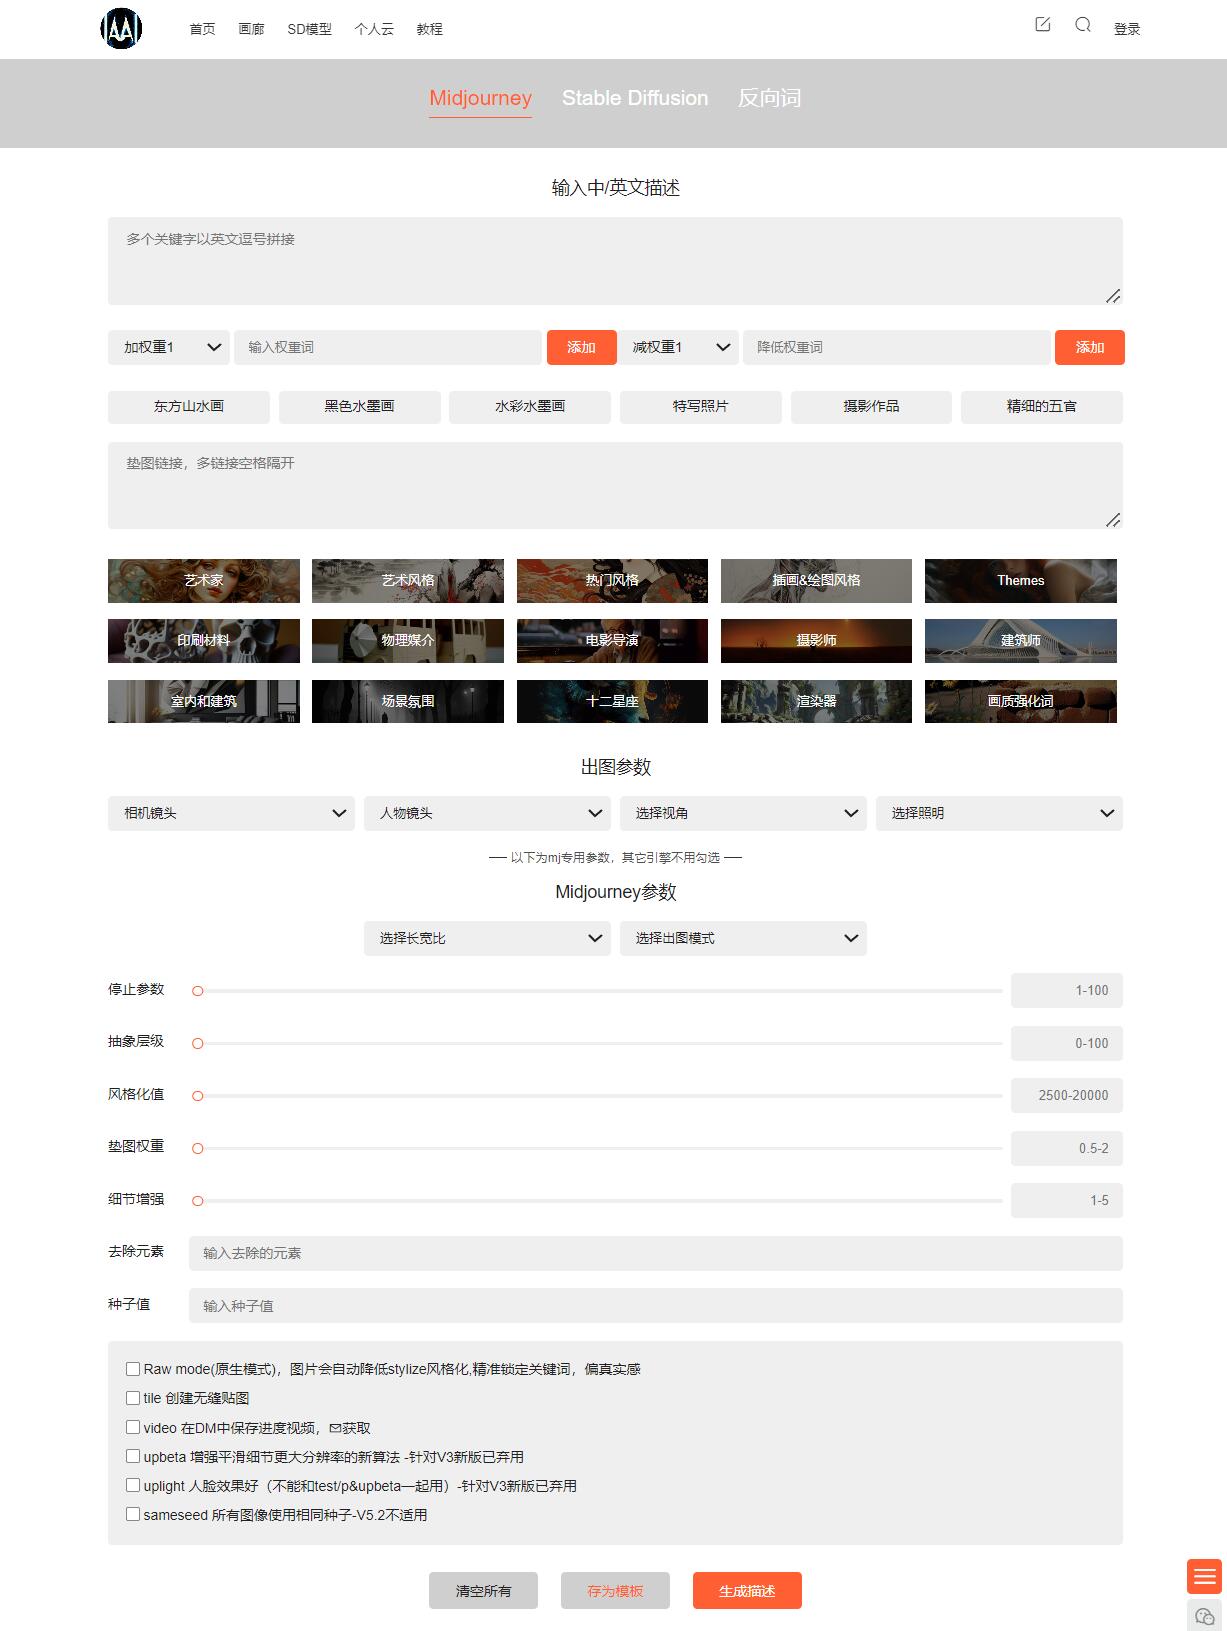The image size is (1227, 1631).
Task: Expand the 加权重1 dropdown
Action: click(169, 347)
